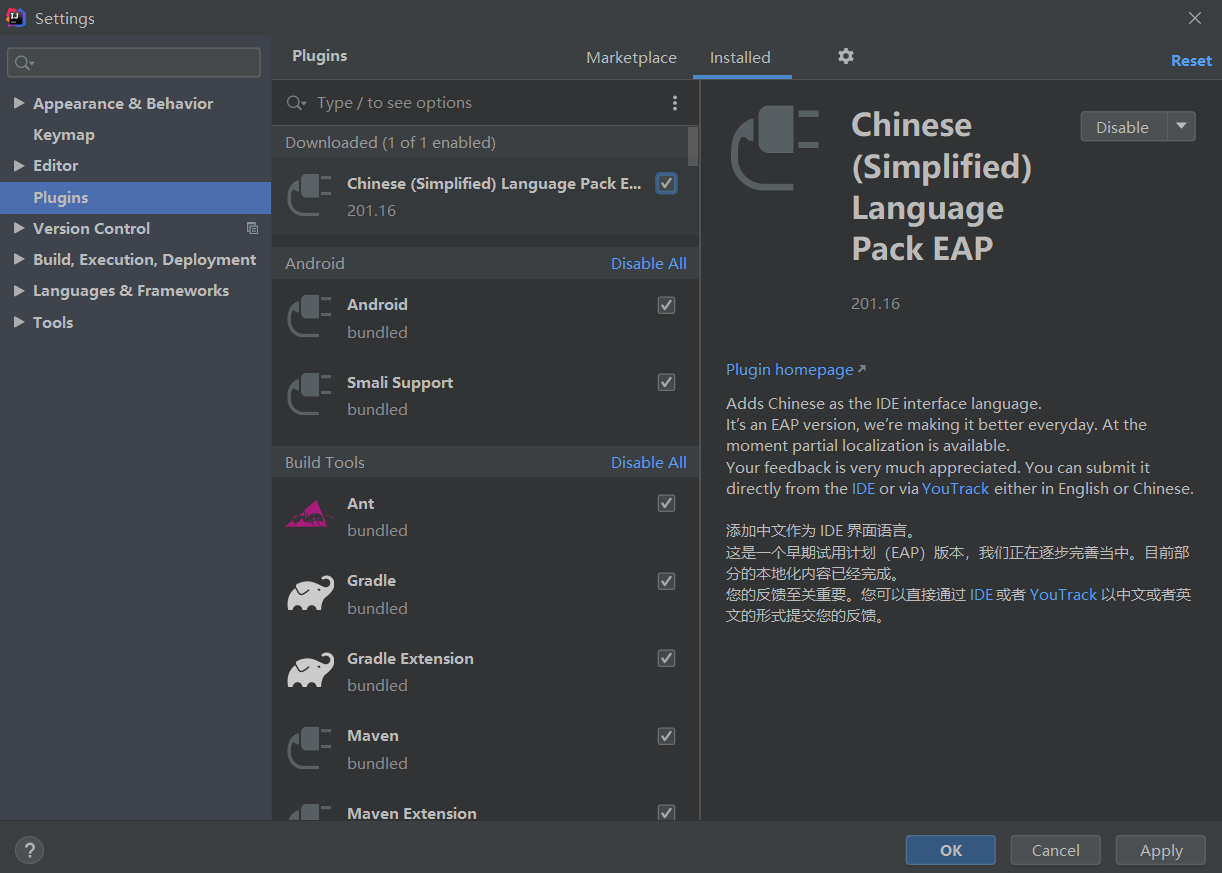Expand Appearance & Behavior settings
The height and width of the screenshot is (873, 1222).
(x=19, y=103)
